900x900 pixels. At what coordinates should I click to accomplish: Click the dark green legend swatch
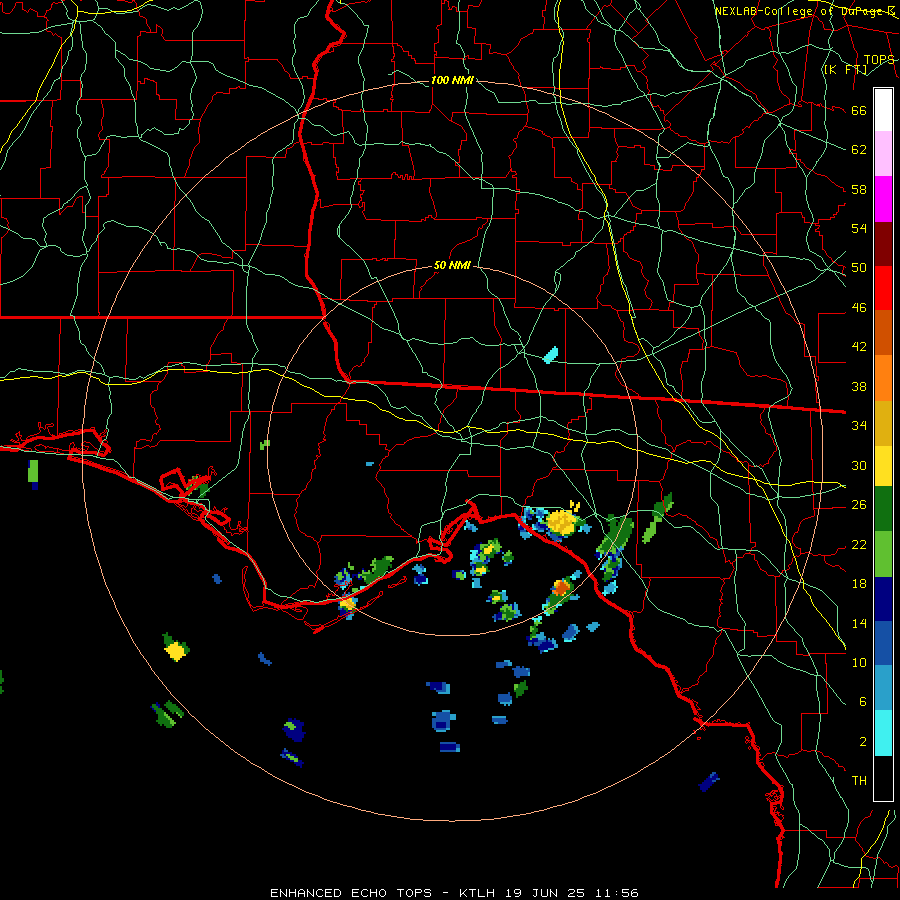(x=883, y=509)
